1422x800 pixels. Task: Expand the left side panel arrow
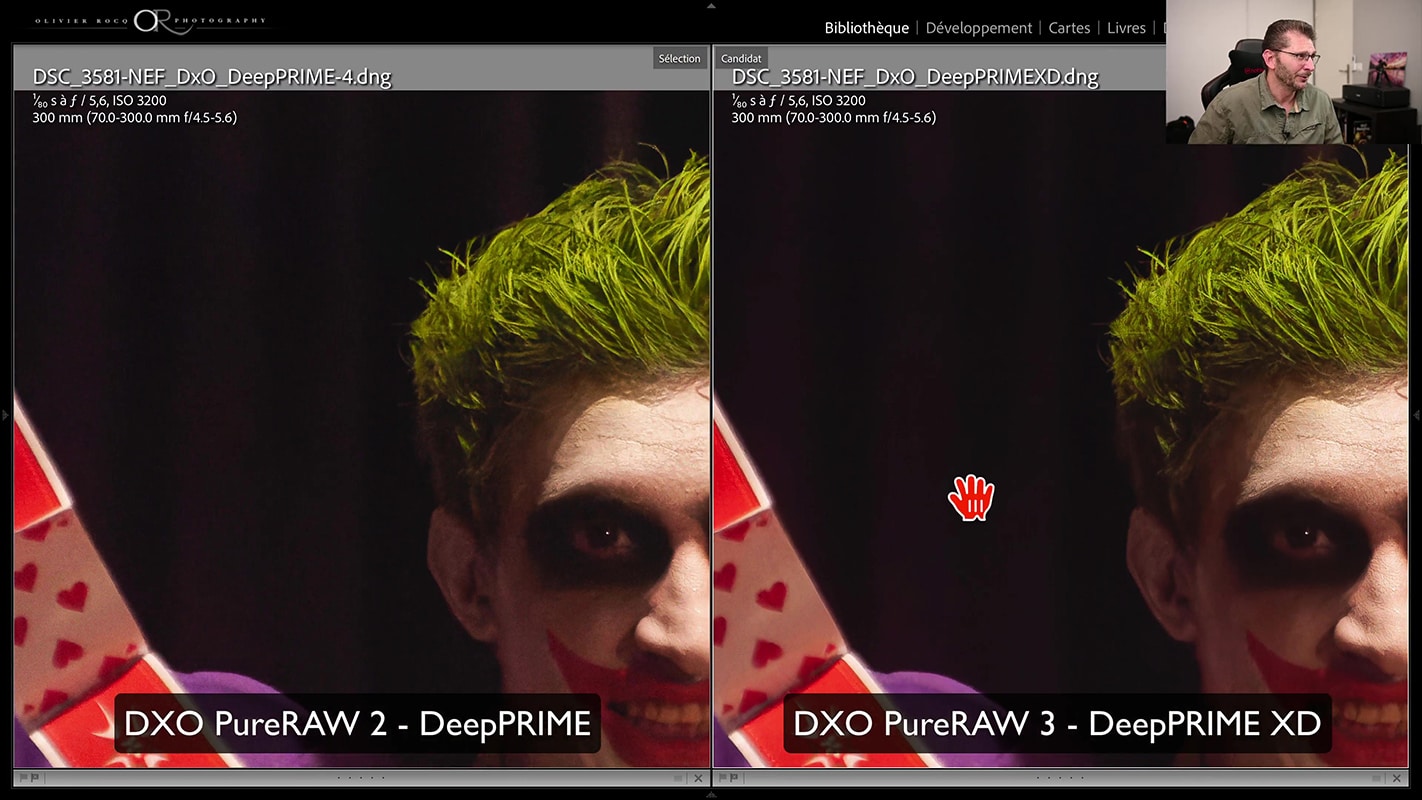tap(5, 414)
